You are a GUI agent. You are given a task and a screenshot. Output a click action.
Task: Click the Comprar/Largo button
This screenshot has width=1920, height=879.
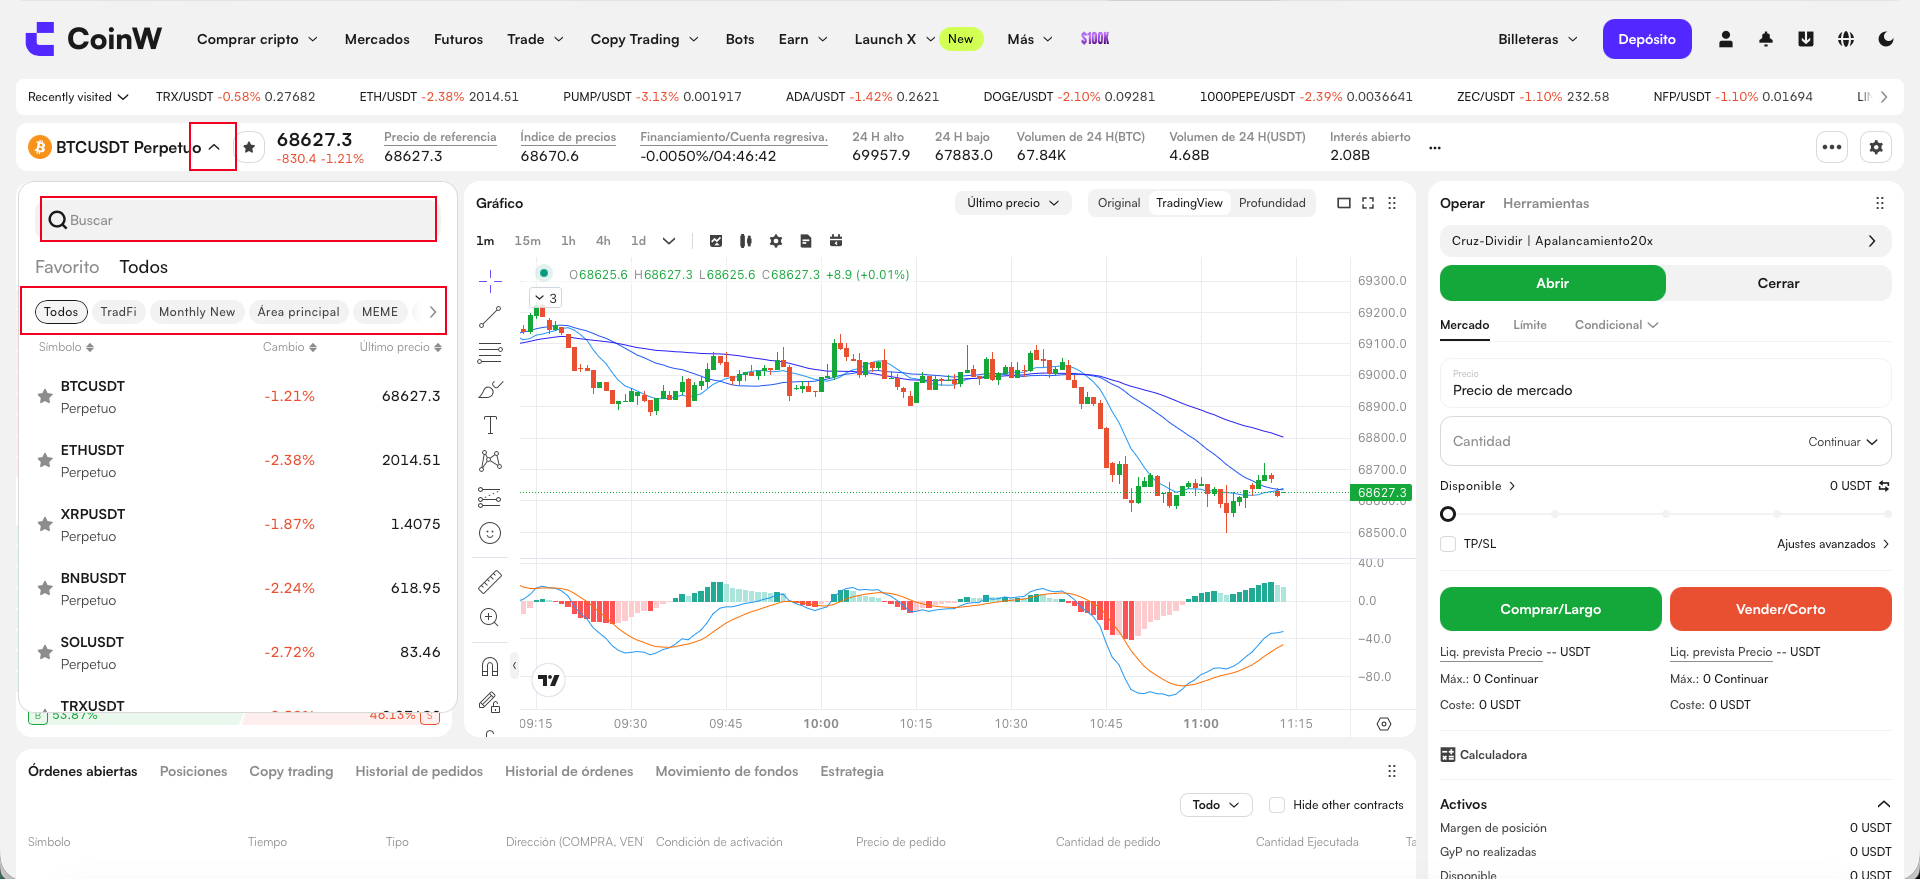1551,609
